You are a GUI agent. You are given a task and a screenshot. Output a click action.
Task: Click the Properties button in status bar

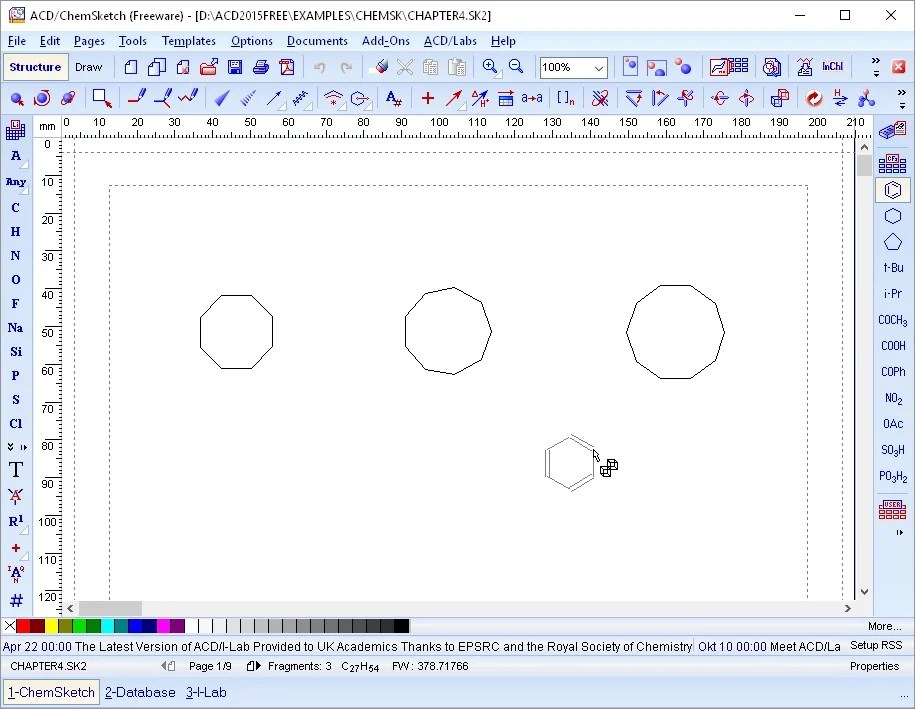click(x=875, y=666)
